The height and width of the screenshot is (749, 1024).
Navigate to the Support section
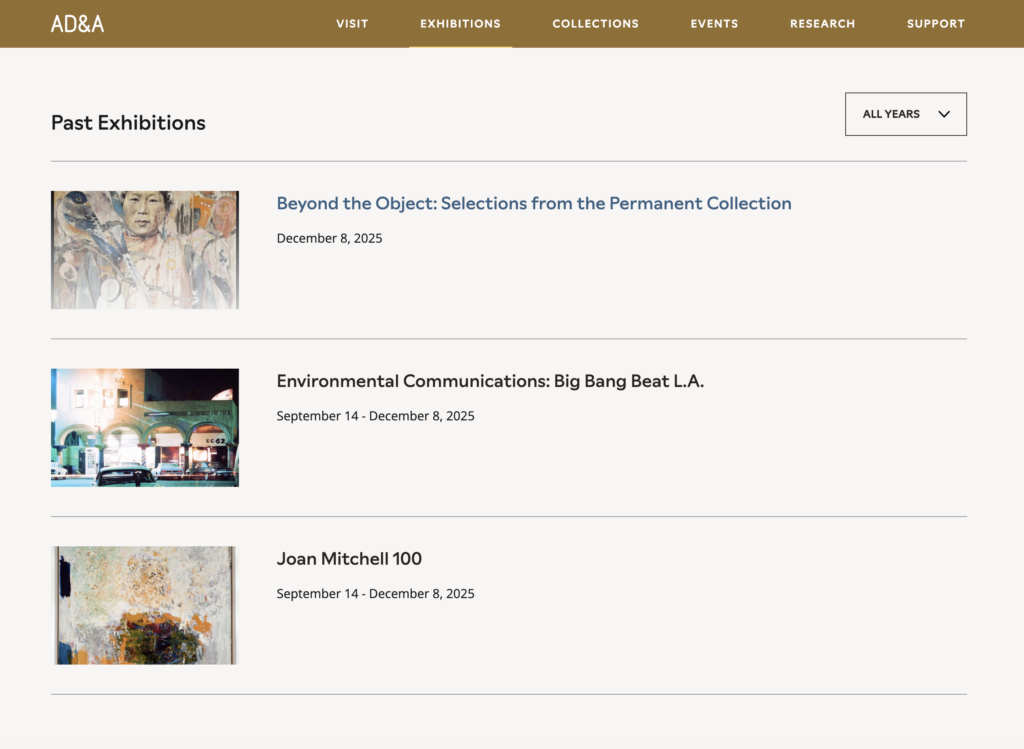pyautogui.click(x=935, y=24)
